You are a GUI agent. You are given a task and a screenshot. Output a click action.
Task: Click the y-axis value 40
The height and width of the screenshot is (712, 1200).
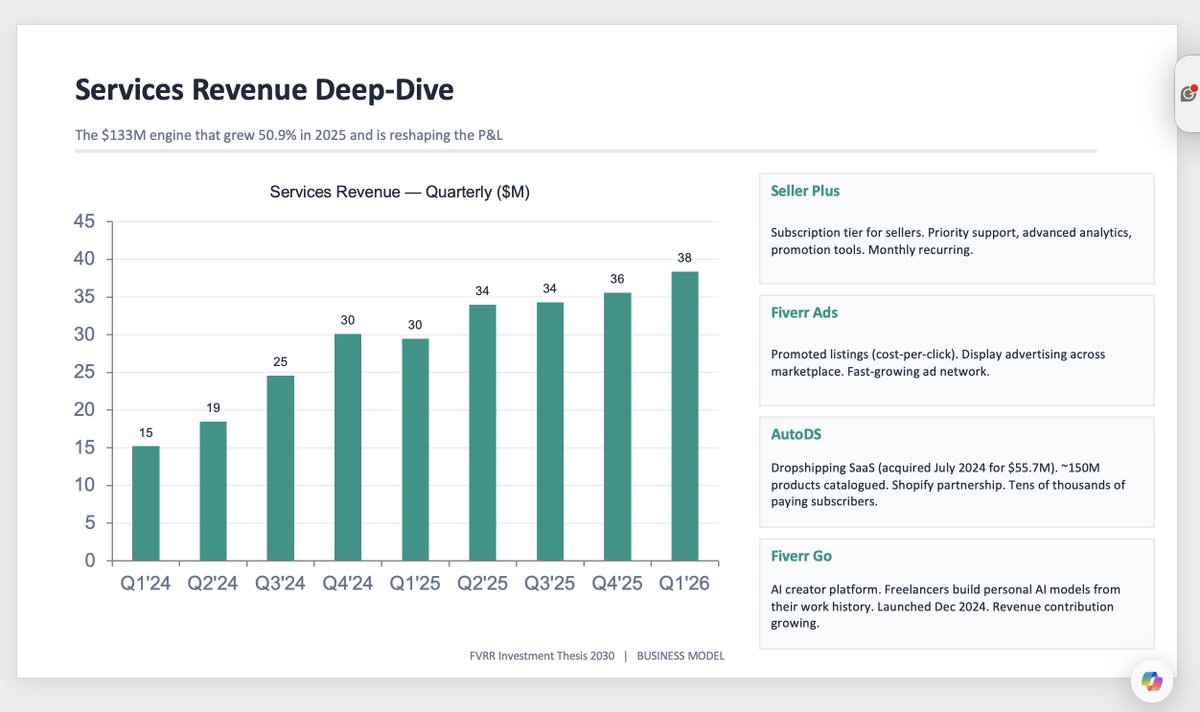pos(85,259)
